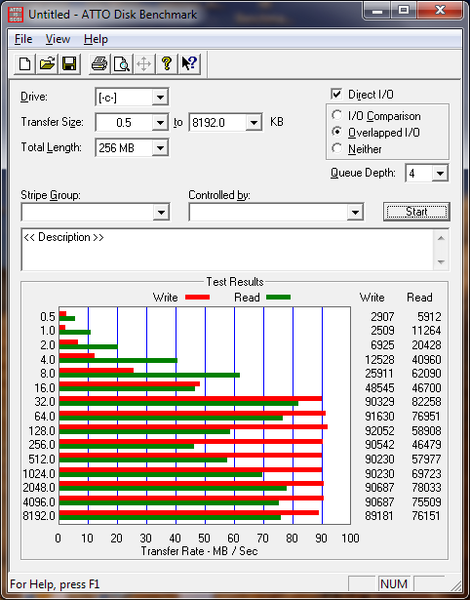470x600 pixels.
Task: Click the NUM status bar indicator
Action: (393, 584)
